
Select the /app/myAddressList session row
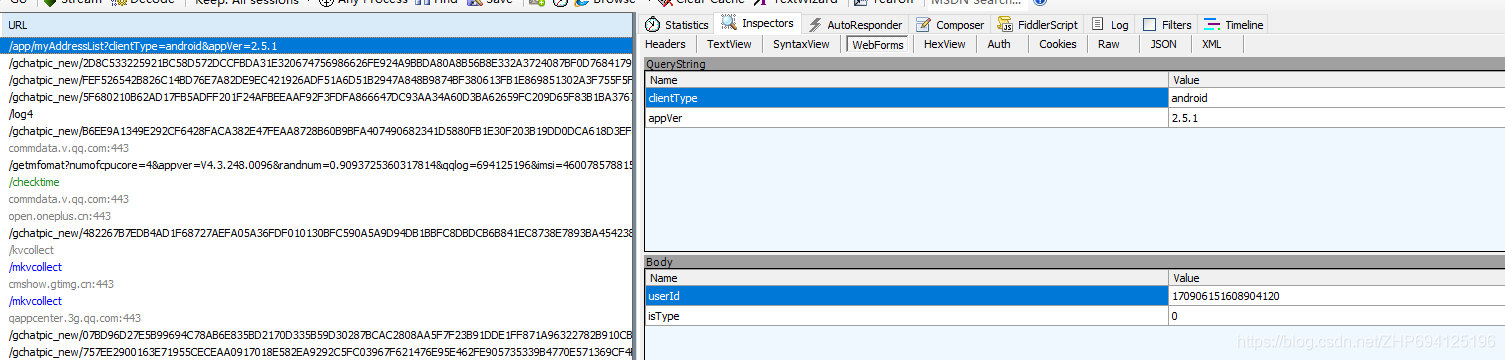click(x=317, y=46)
